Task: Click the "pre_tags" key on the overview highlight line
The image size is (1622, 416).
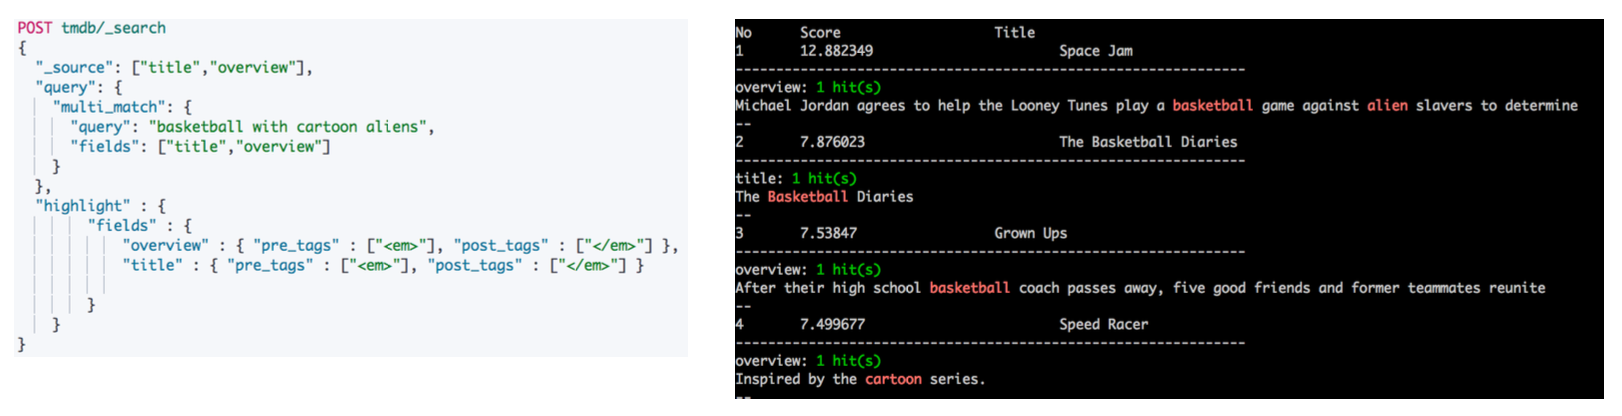Action: click(296, 246)
